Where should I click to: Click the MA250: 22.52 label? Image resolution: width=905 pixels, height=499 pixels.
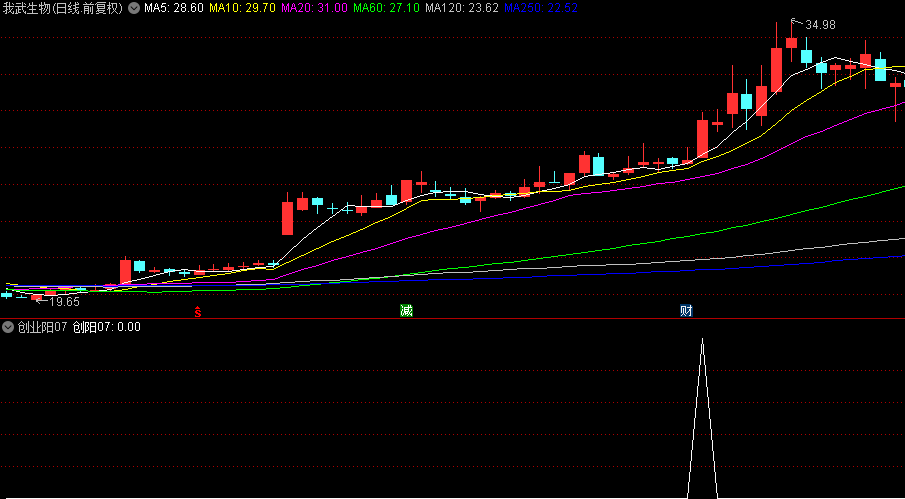(541, 9)
